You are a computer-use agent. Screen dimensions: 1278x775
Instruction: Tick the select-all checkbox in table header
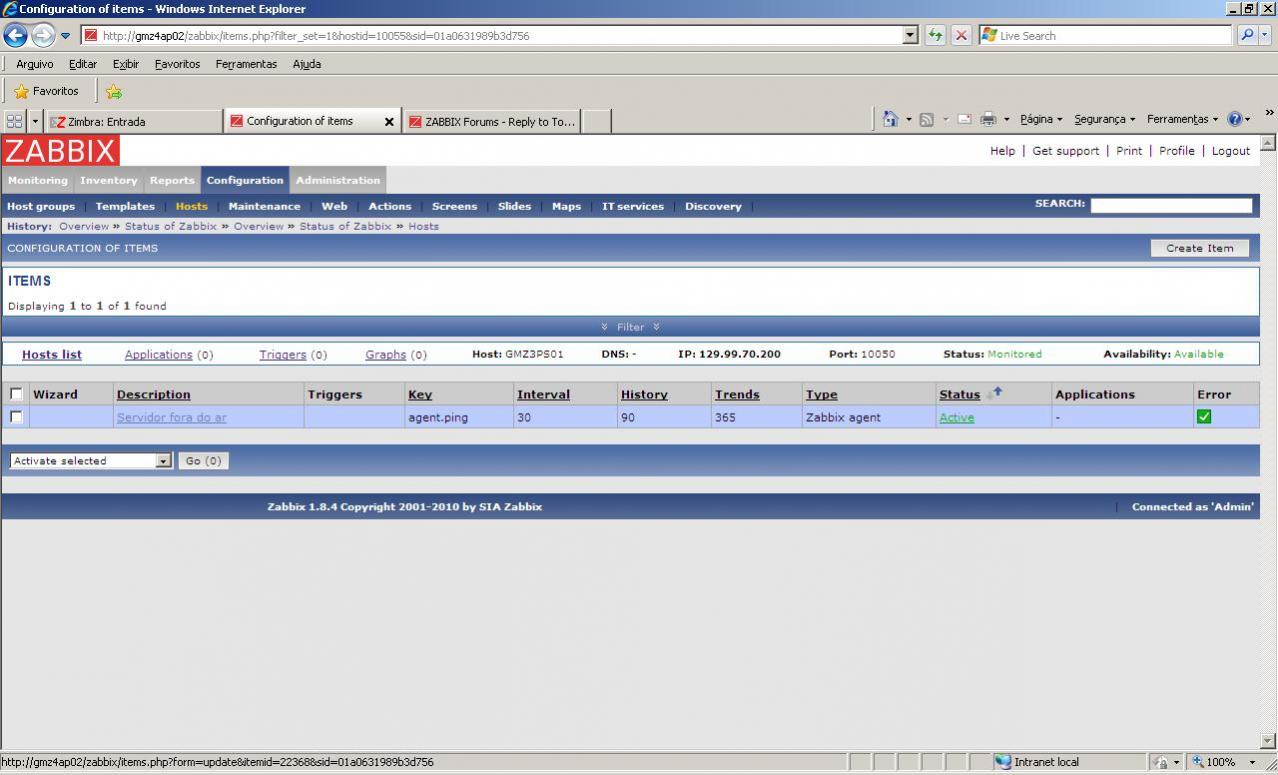point(16,394)
